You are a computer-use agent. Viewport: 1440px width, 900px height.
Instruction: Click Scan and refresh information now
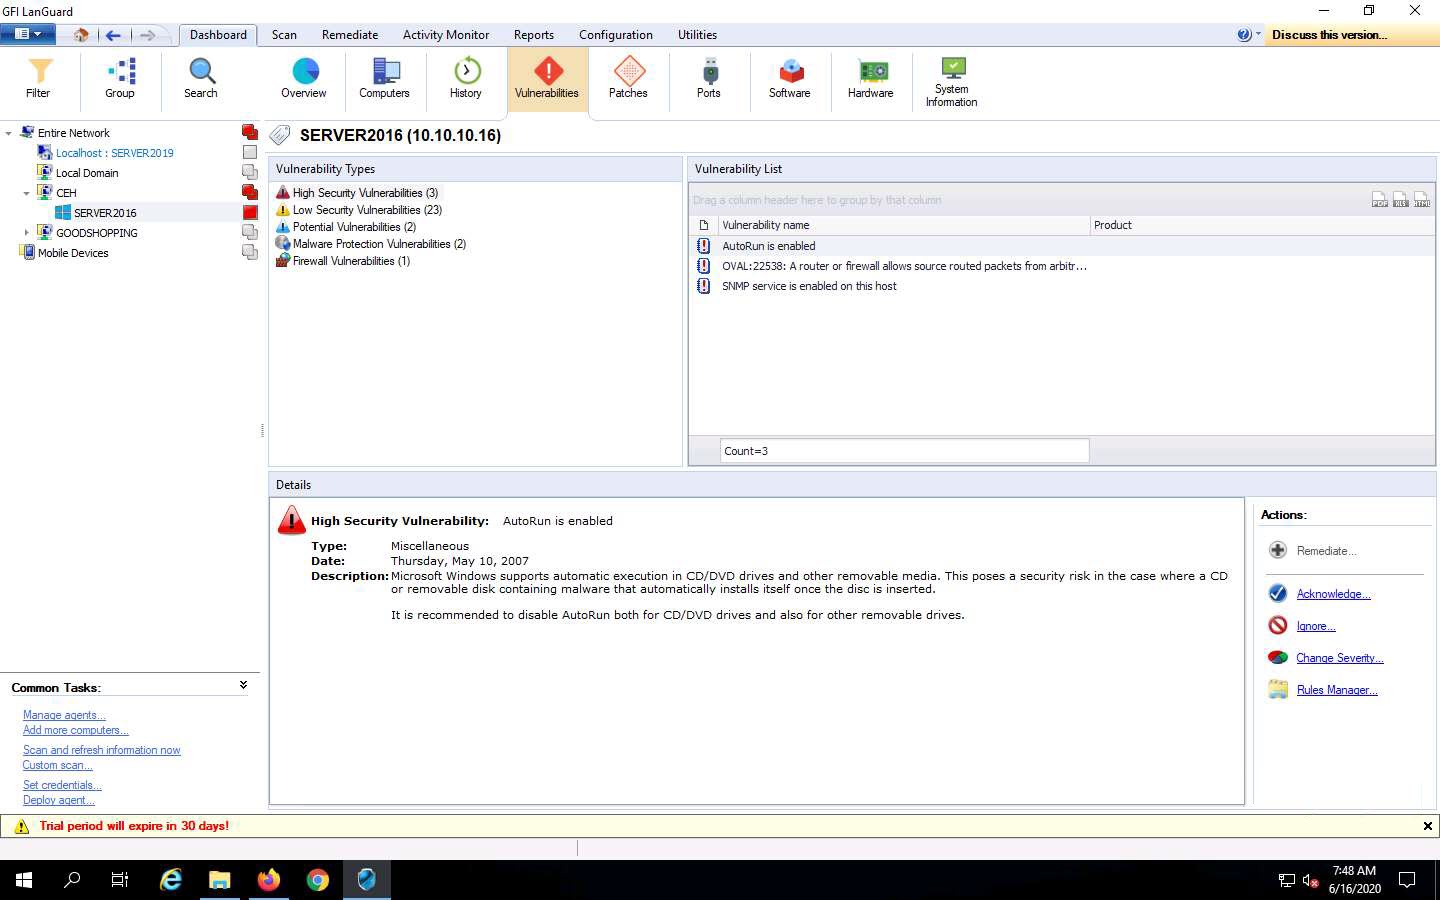pos(102,750)
